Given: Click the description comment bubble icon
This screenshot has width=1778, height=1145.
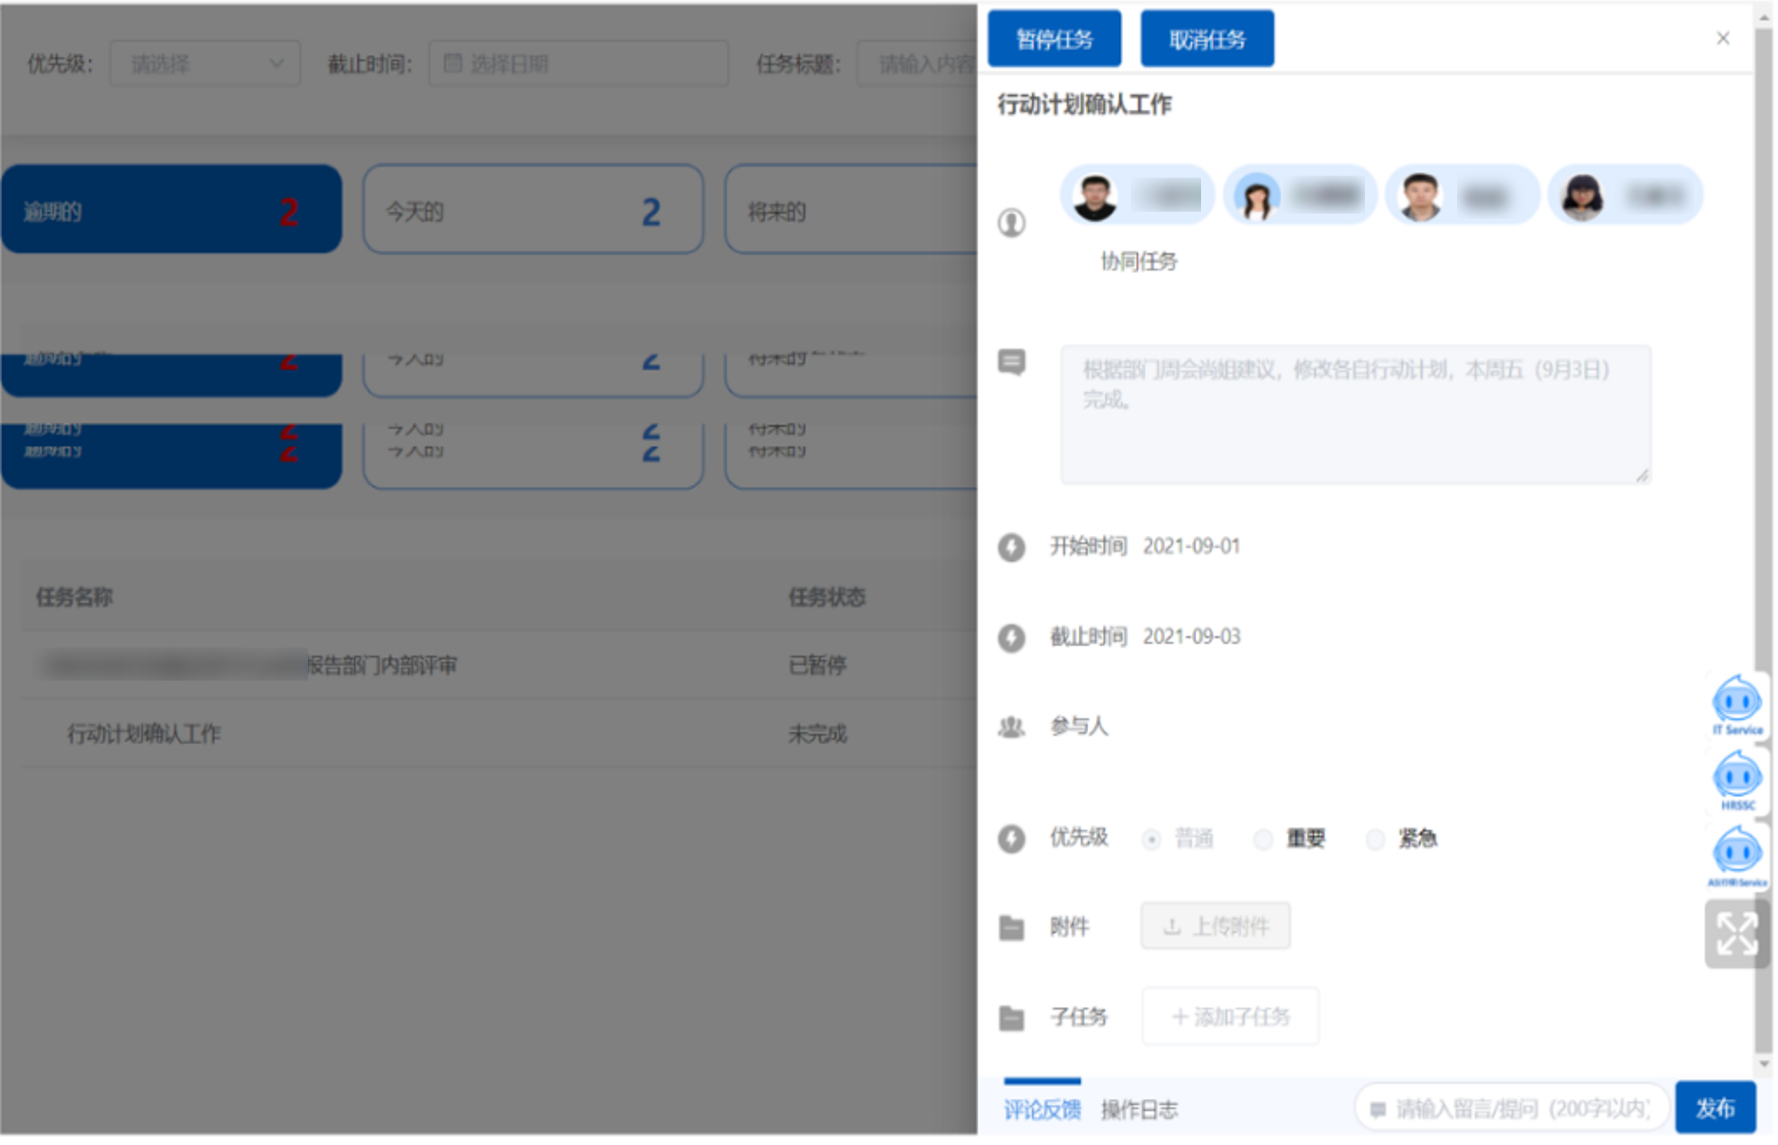Looking at the screenshot, I should click(1013, 362).
